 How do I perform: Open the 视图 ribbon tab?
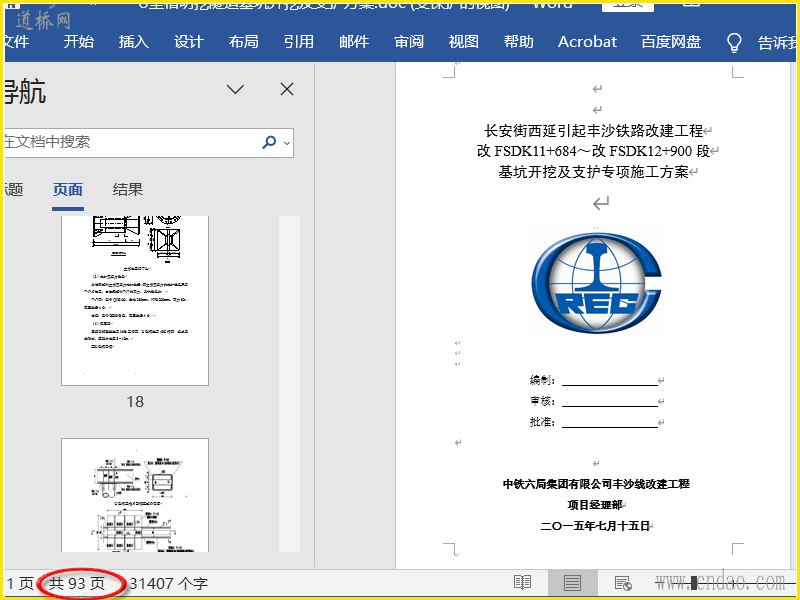464,41
